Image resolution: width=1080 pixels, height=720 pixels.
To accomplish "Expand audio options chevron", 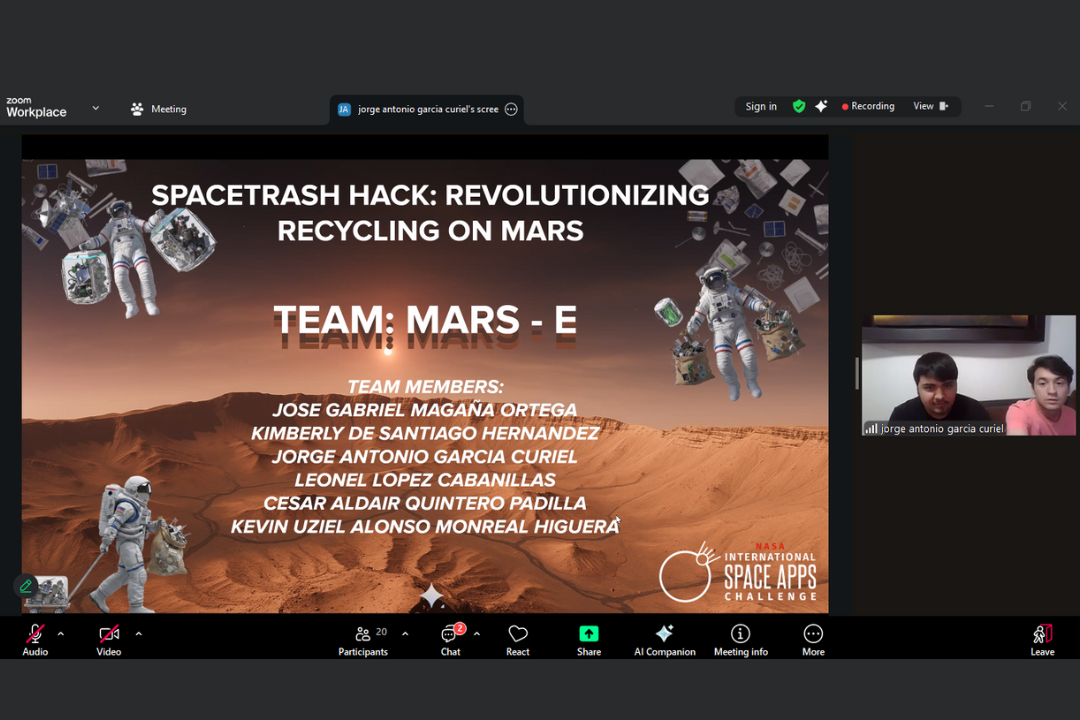I will pyautogui.click(x=61, y=634).
